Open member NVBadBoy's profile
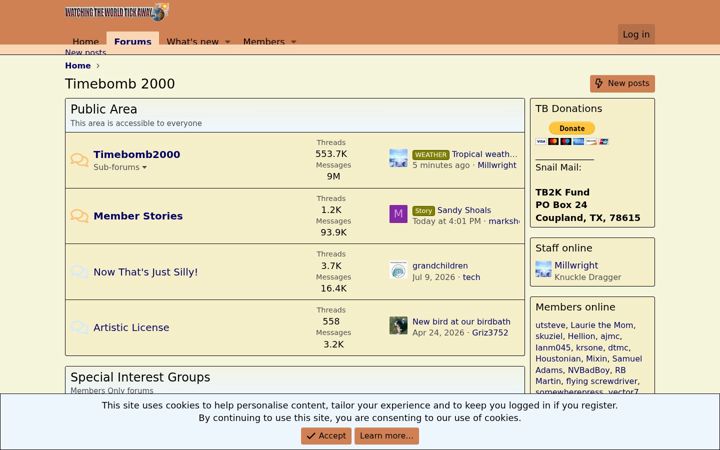 [x=589, y=370]
